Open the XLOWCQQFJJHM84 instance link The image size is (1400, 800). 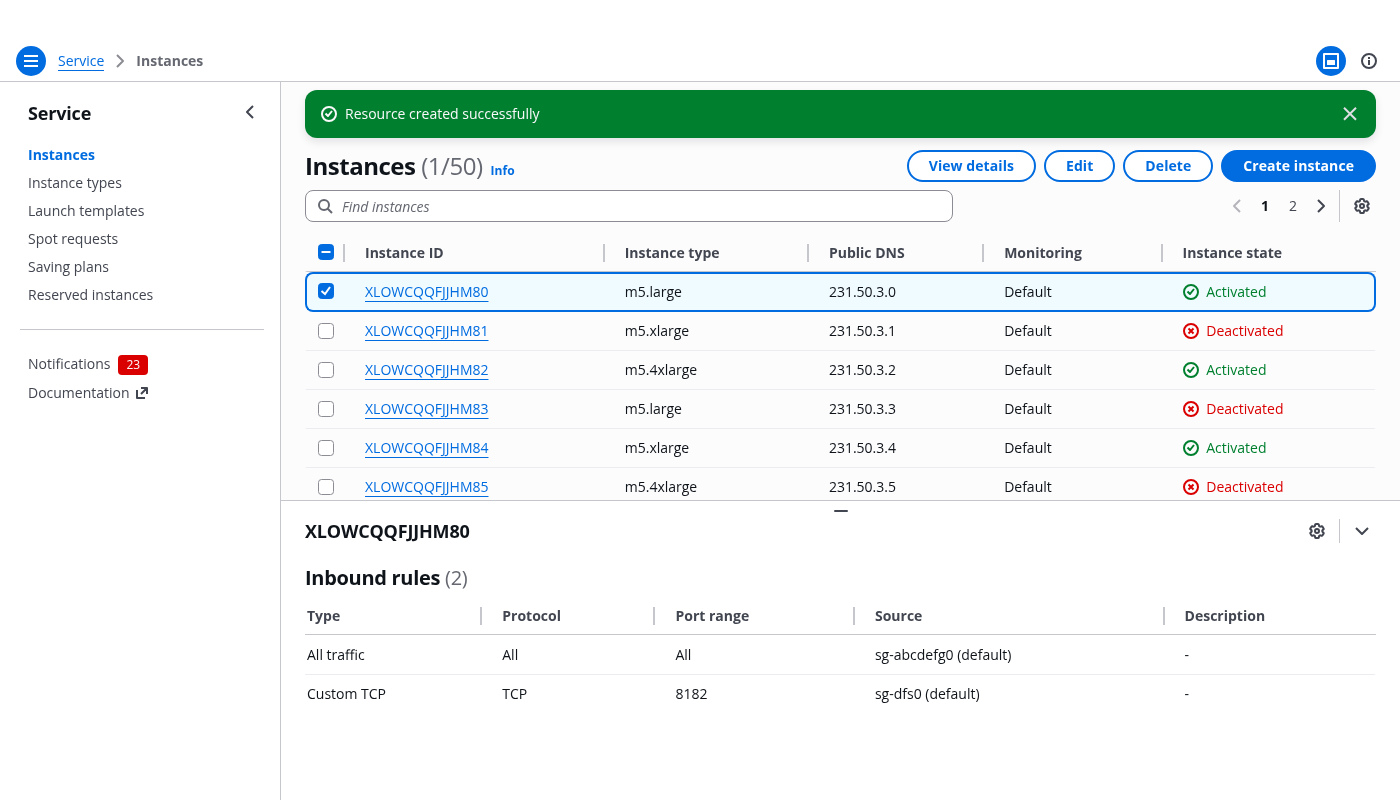click(x=426, y=448)
